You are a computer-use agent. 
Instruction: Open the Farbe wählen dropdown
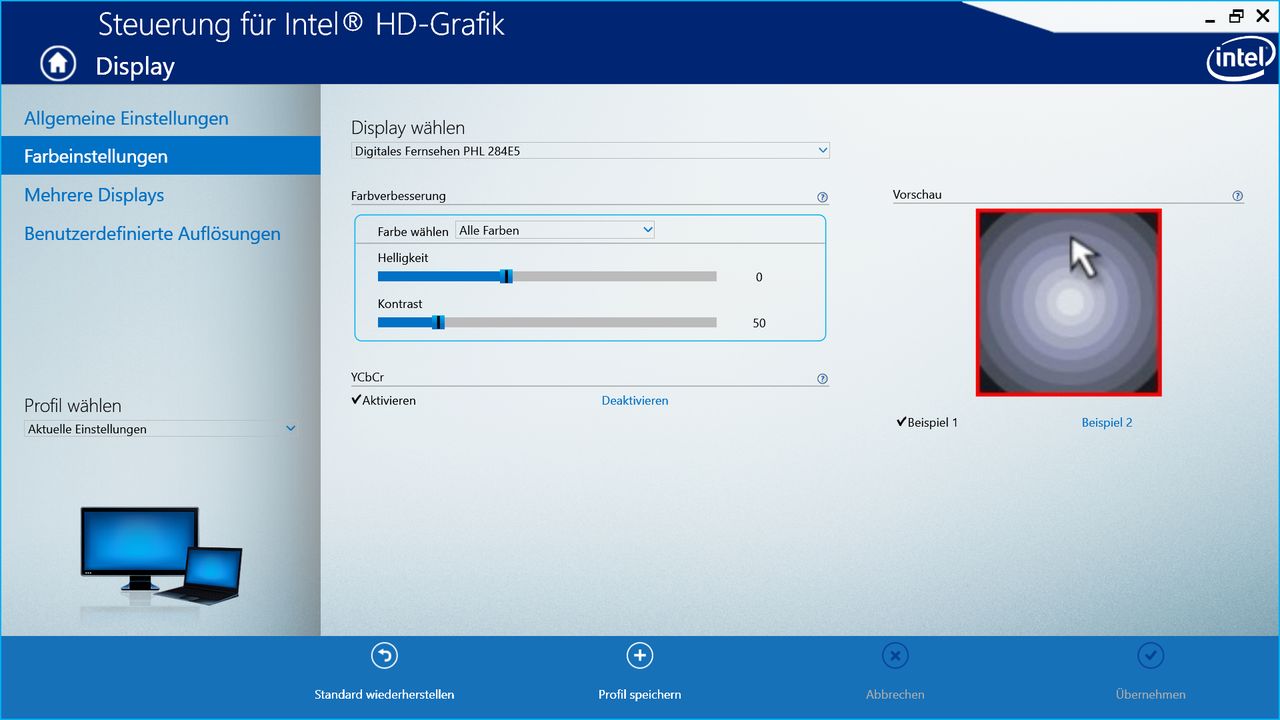point(555,230)
